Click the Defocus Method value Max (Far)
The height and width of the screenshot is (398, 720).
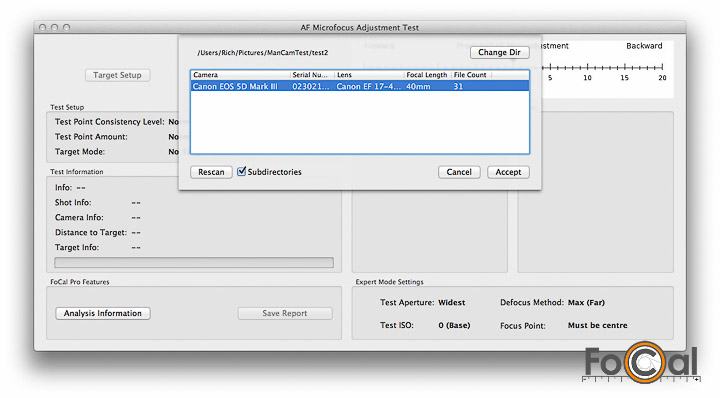(586, 303)
